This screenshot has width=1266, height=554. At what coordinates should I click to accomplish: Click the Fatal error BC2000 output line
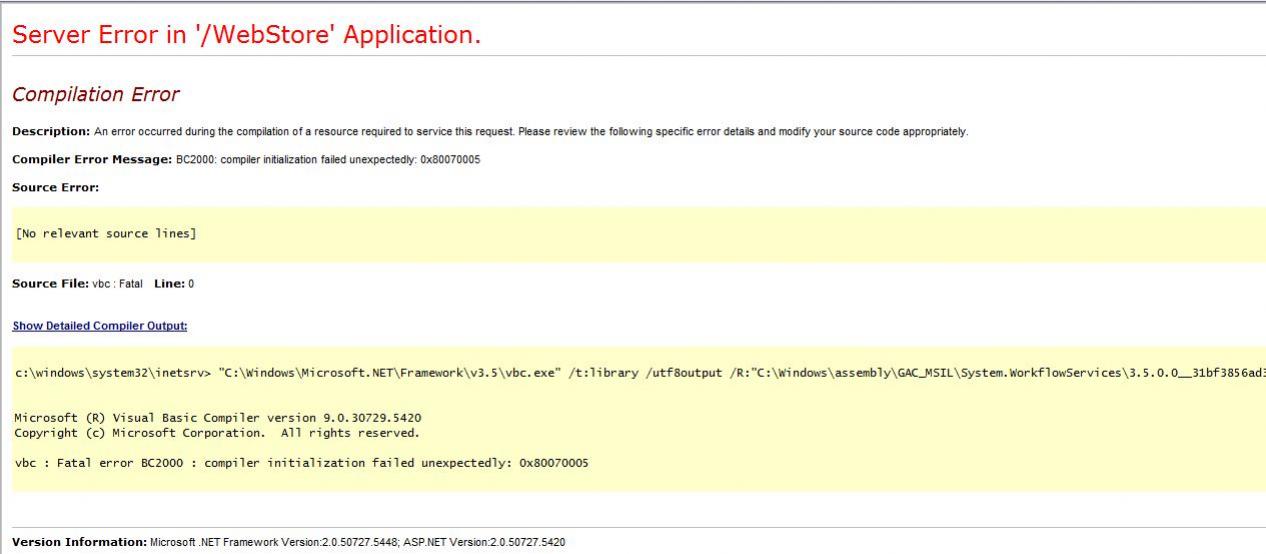(301, 463)
